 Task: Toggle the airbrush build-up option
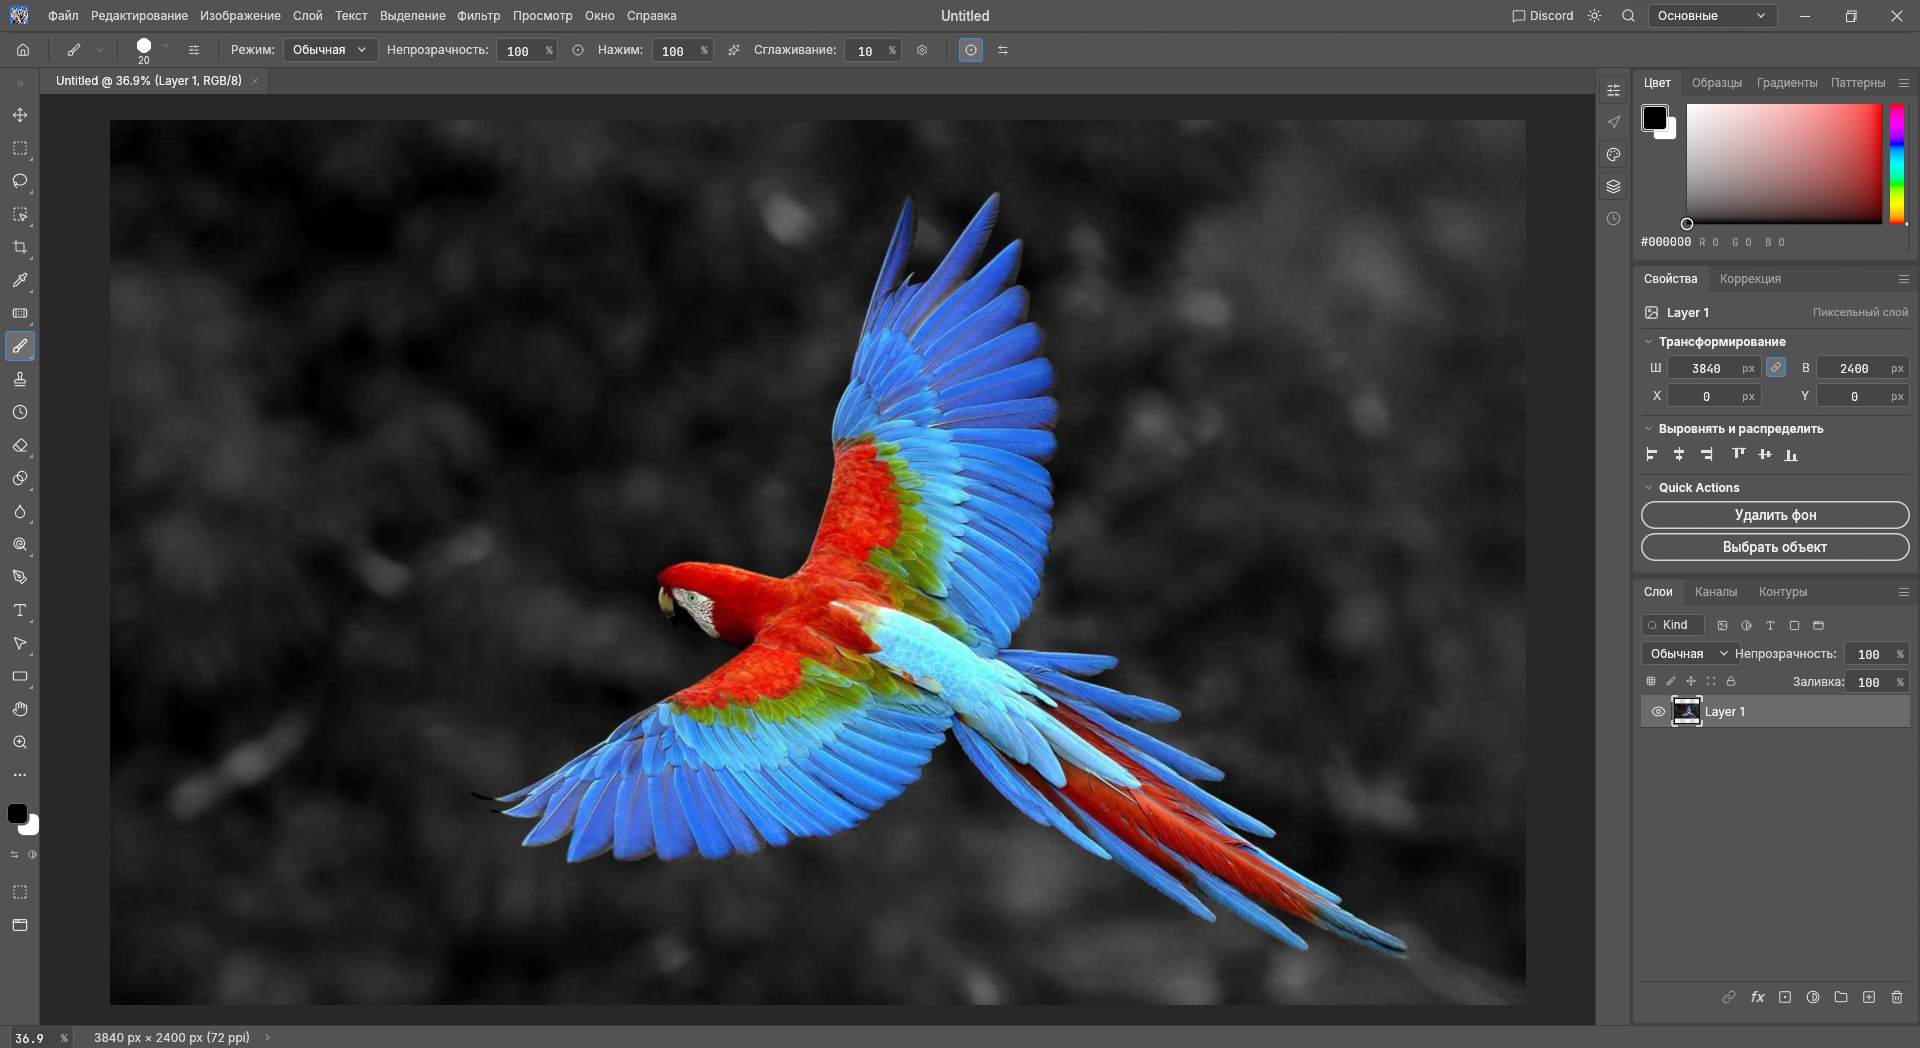[734, 50]
